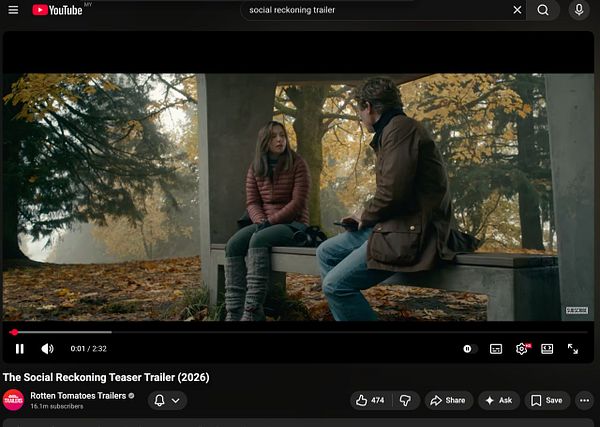Open the Rotten Tomatoes Trailers channel link
Image resolution: width=600 pixels, height=427 pixels.
pyautogui.click(x=78, y=396)
